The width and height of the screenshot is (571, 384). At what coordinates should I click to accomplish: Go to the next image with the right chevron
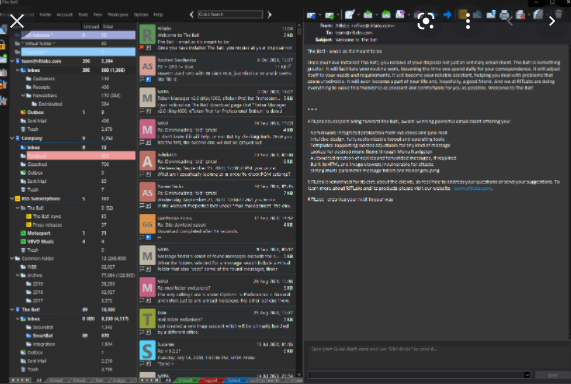pos(552,21)
